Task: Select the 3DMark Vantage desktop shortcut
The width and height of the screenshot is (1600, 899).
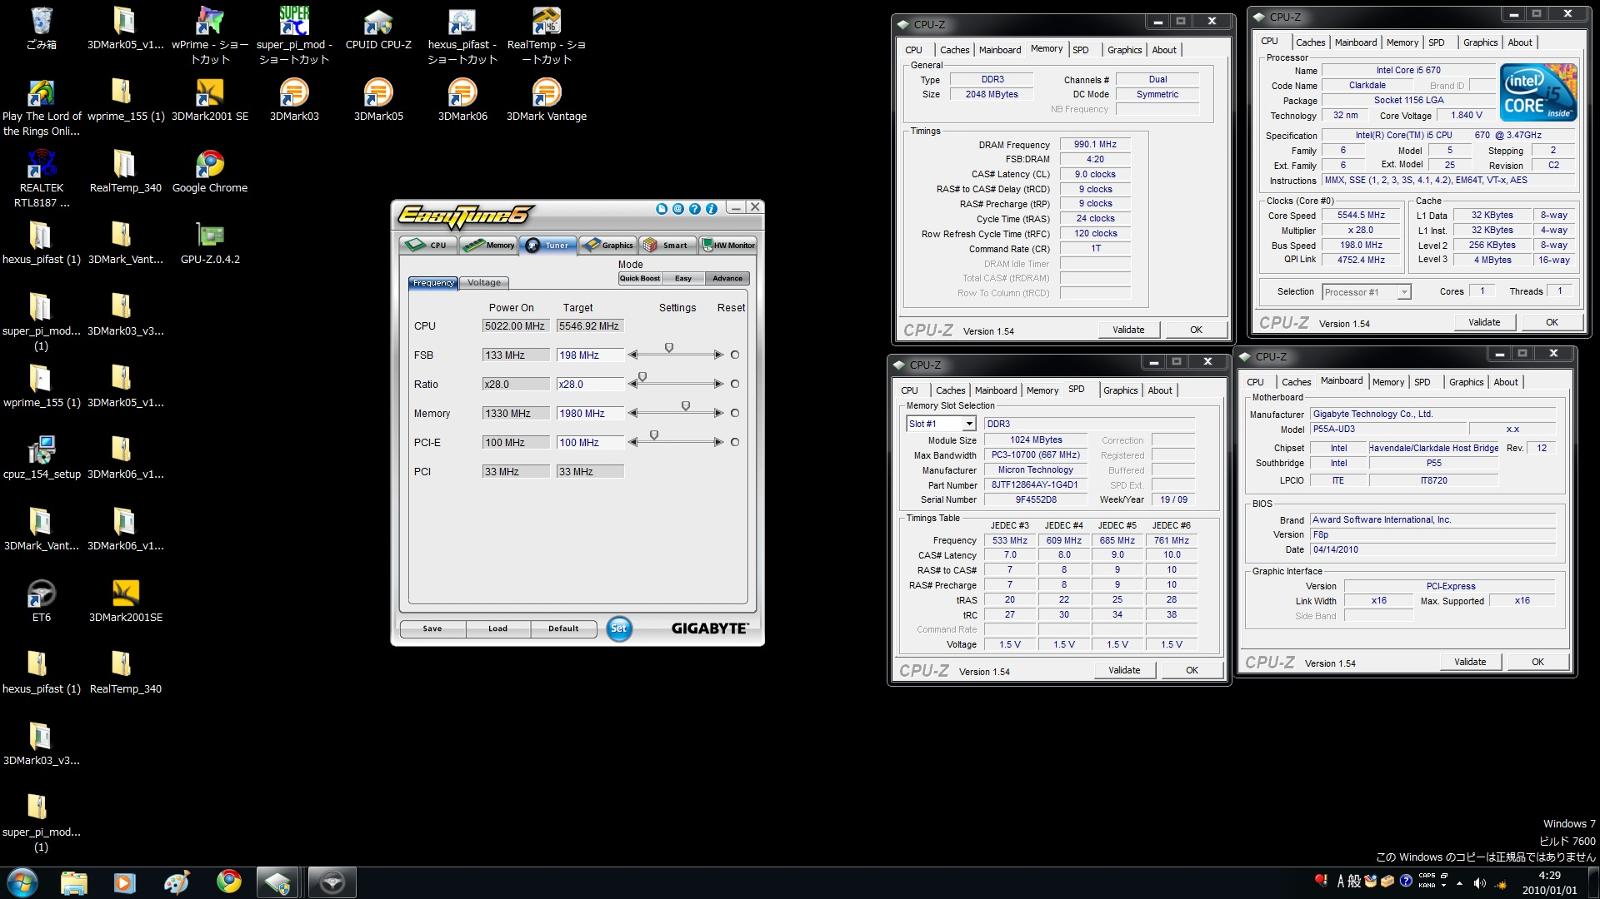Action: (546, 100)
